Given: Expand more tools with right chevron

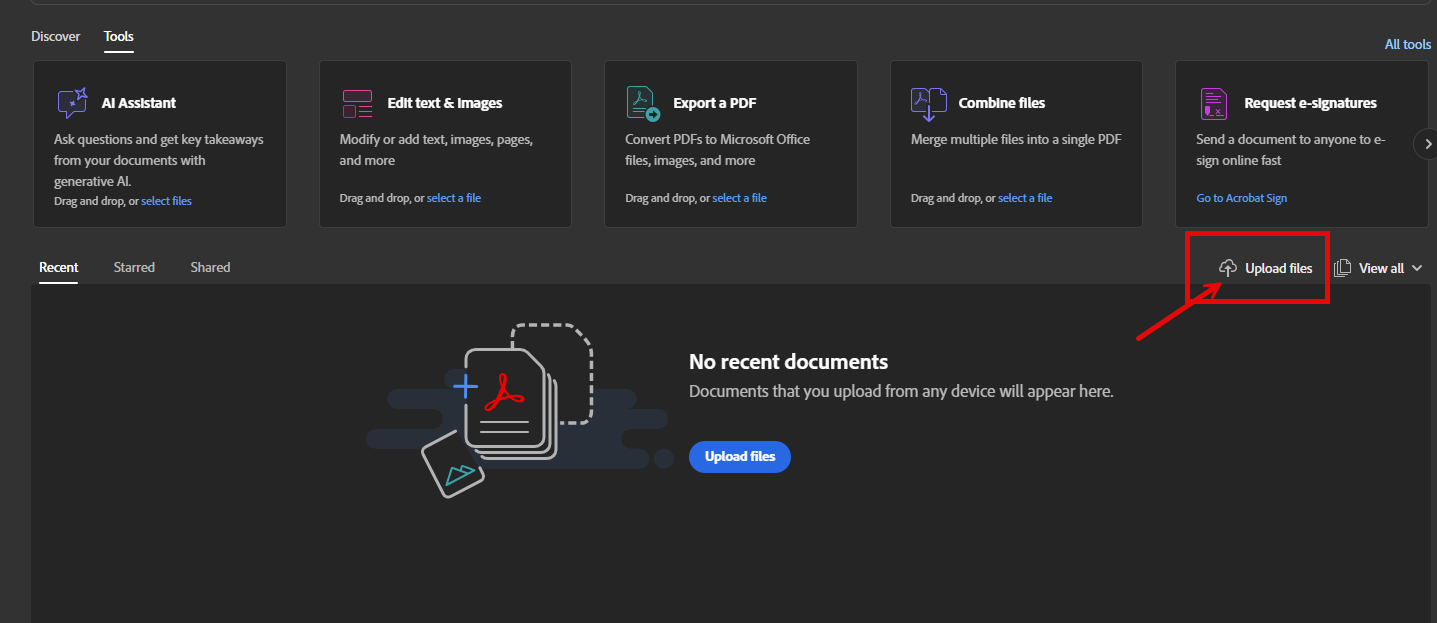Looking at the screenshot, I should click(1427, 143).
